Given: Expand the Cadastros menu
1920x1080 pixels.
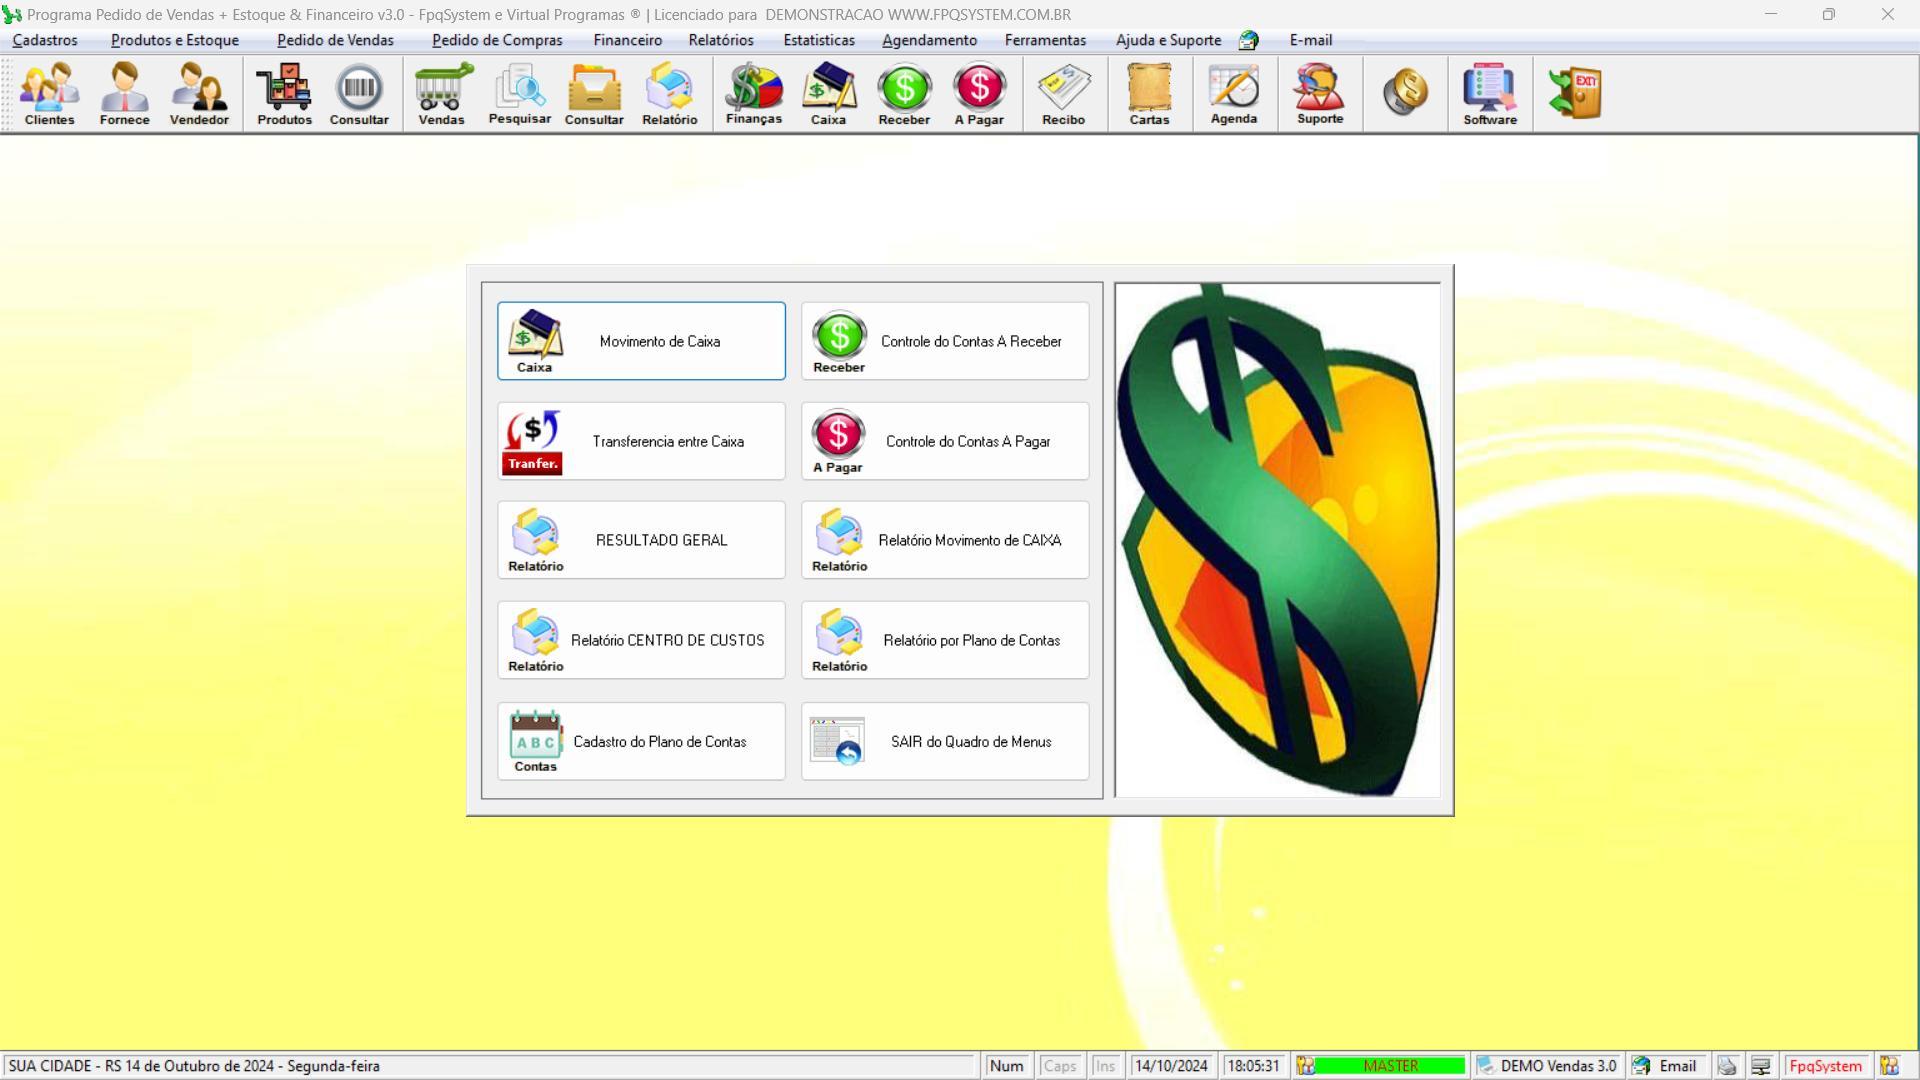Looking at the screenshot, I should [45, 40].
